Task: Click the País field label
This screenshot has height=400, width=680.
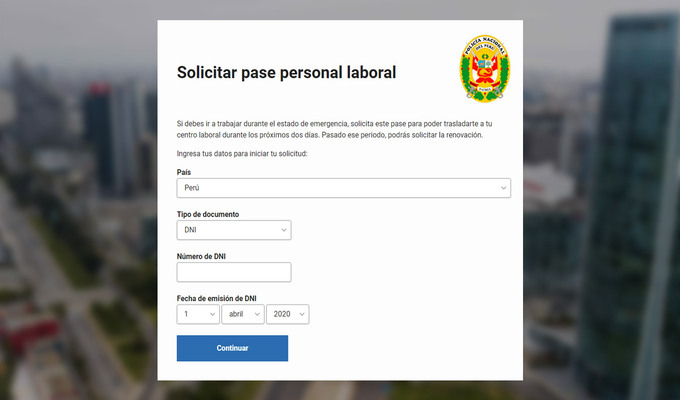Action: (183, 172)
